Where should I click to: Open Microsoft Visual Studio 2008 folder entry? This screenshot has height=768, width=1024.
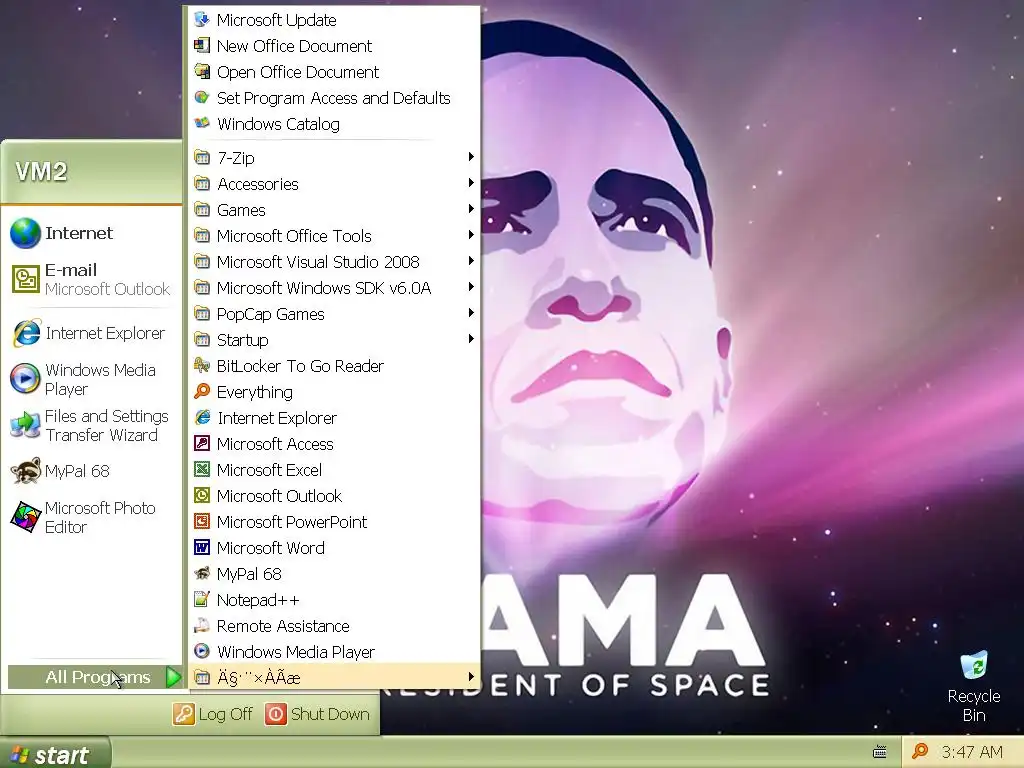click(x=334, y=262)
